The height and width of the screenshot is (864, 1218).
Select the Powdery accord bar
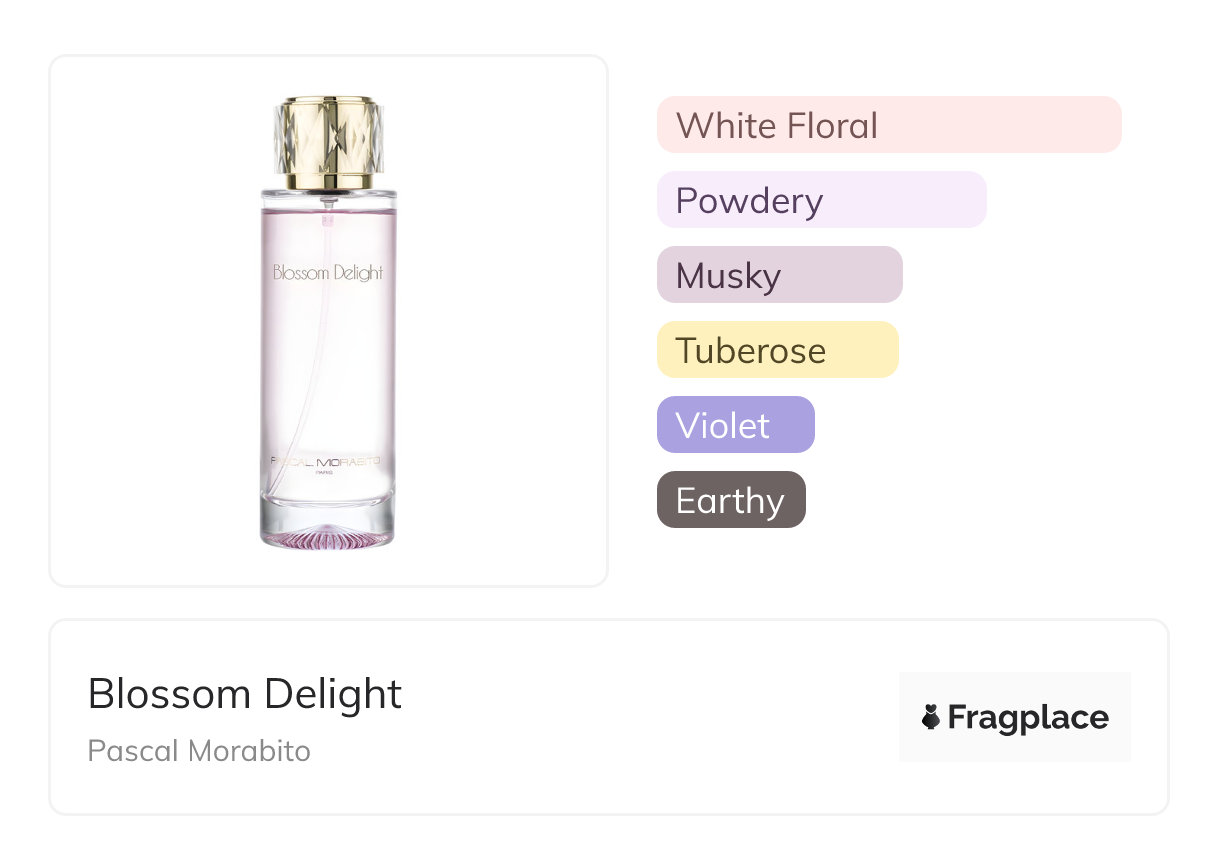click(822, 200)
